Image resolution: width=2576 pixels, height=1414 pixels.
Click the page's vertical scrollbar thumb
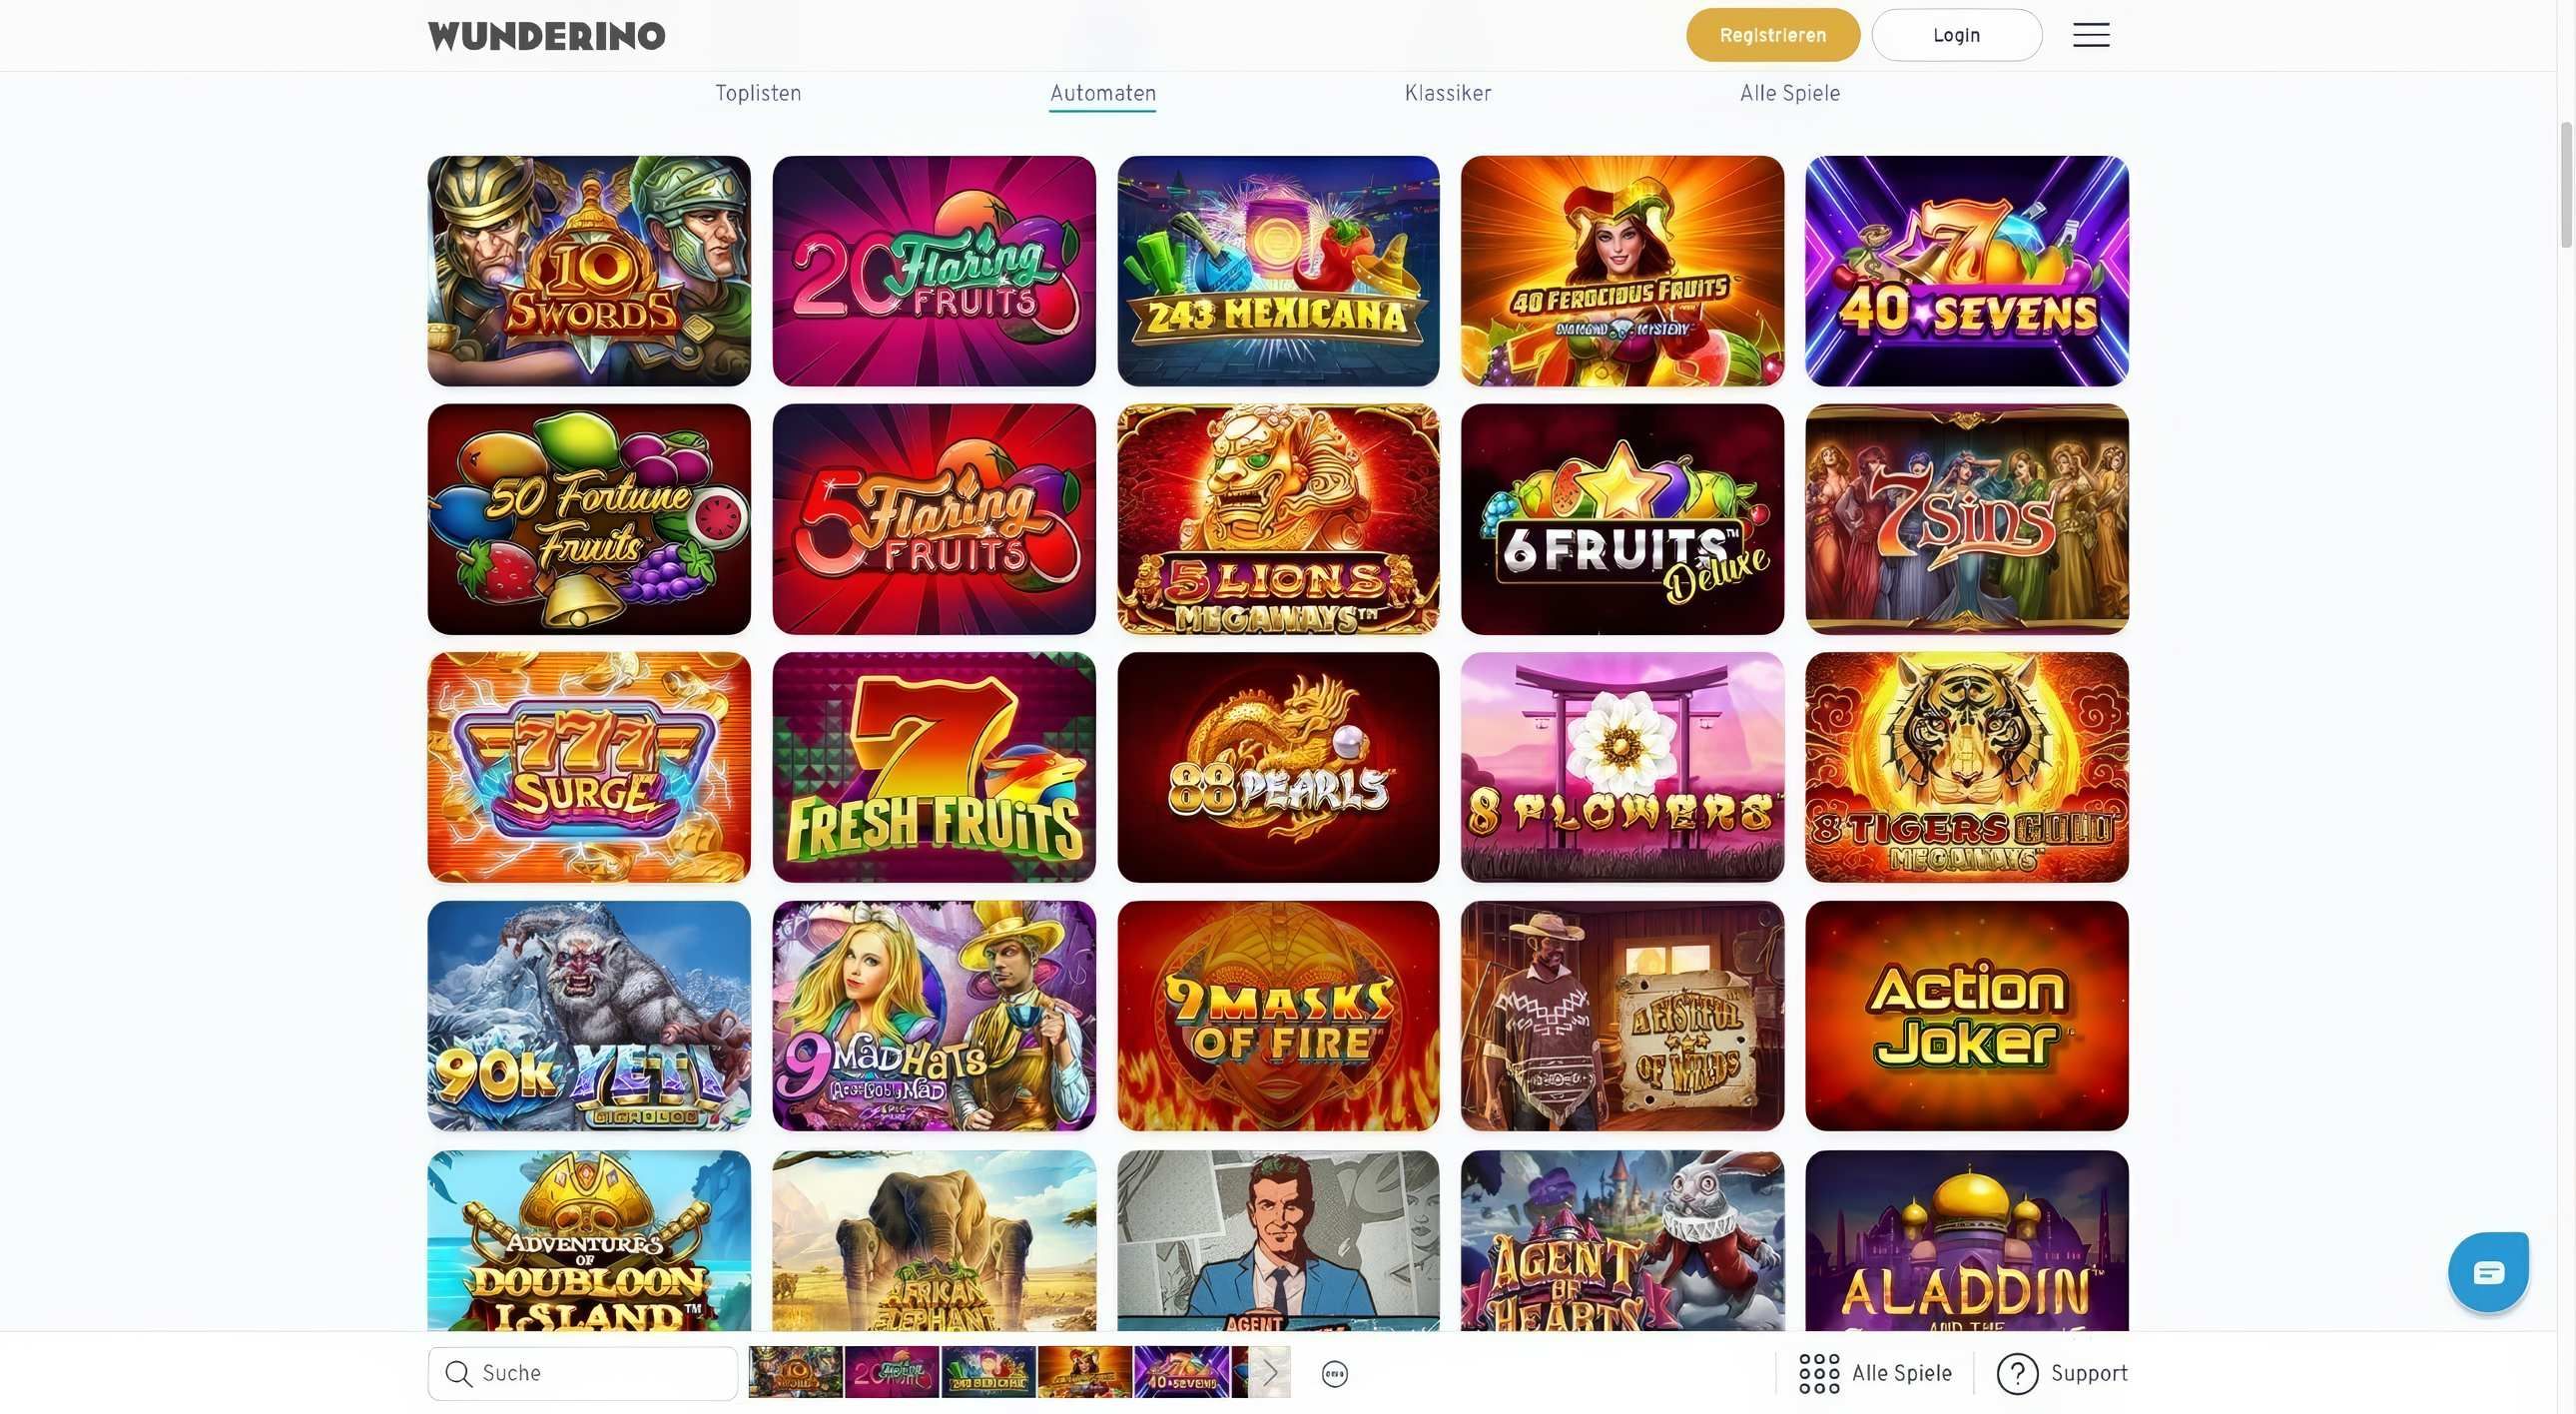[x=2566, y=185]
